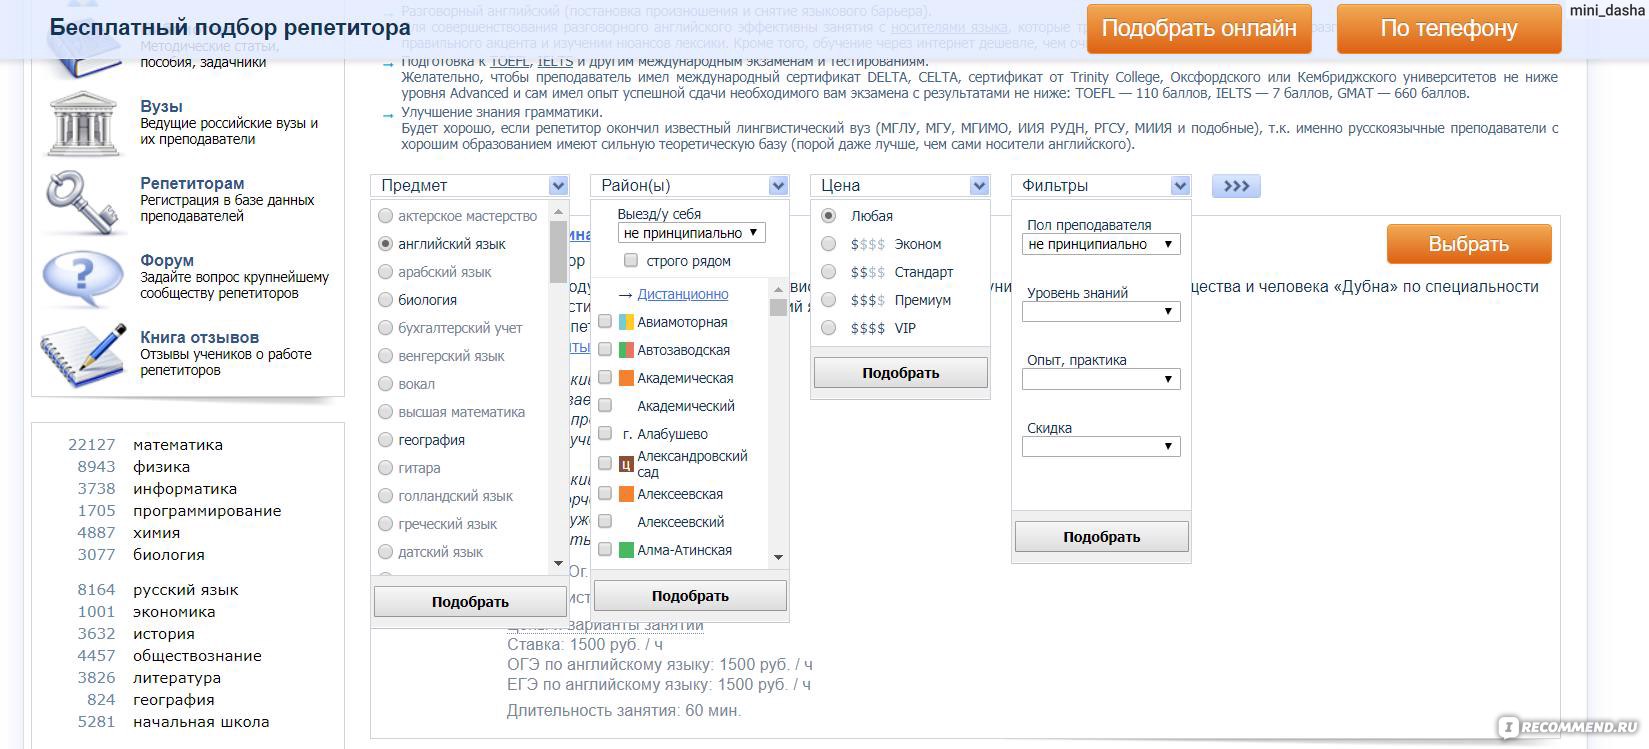Click the По телефону orange button

pyautogui.click(x=1449, y=28)
